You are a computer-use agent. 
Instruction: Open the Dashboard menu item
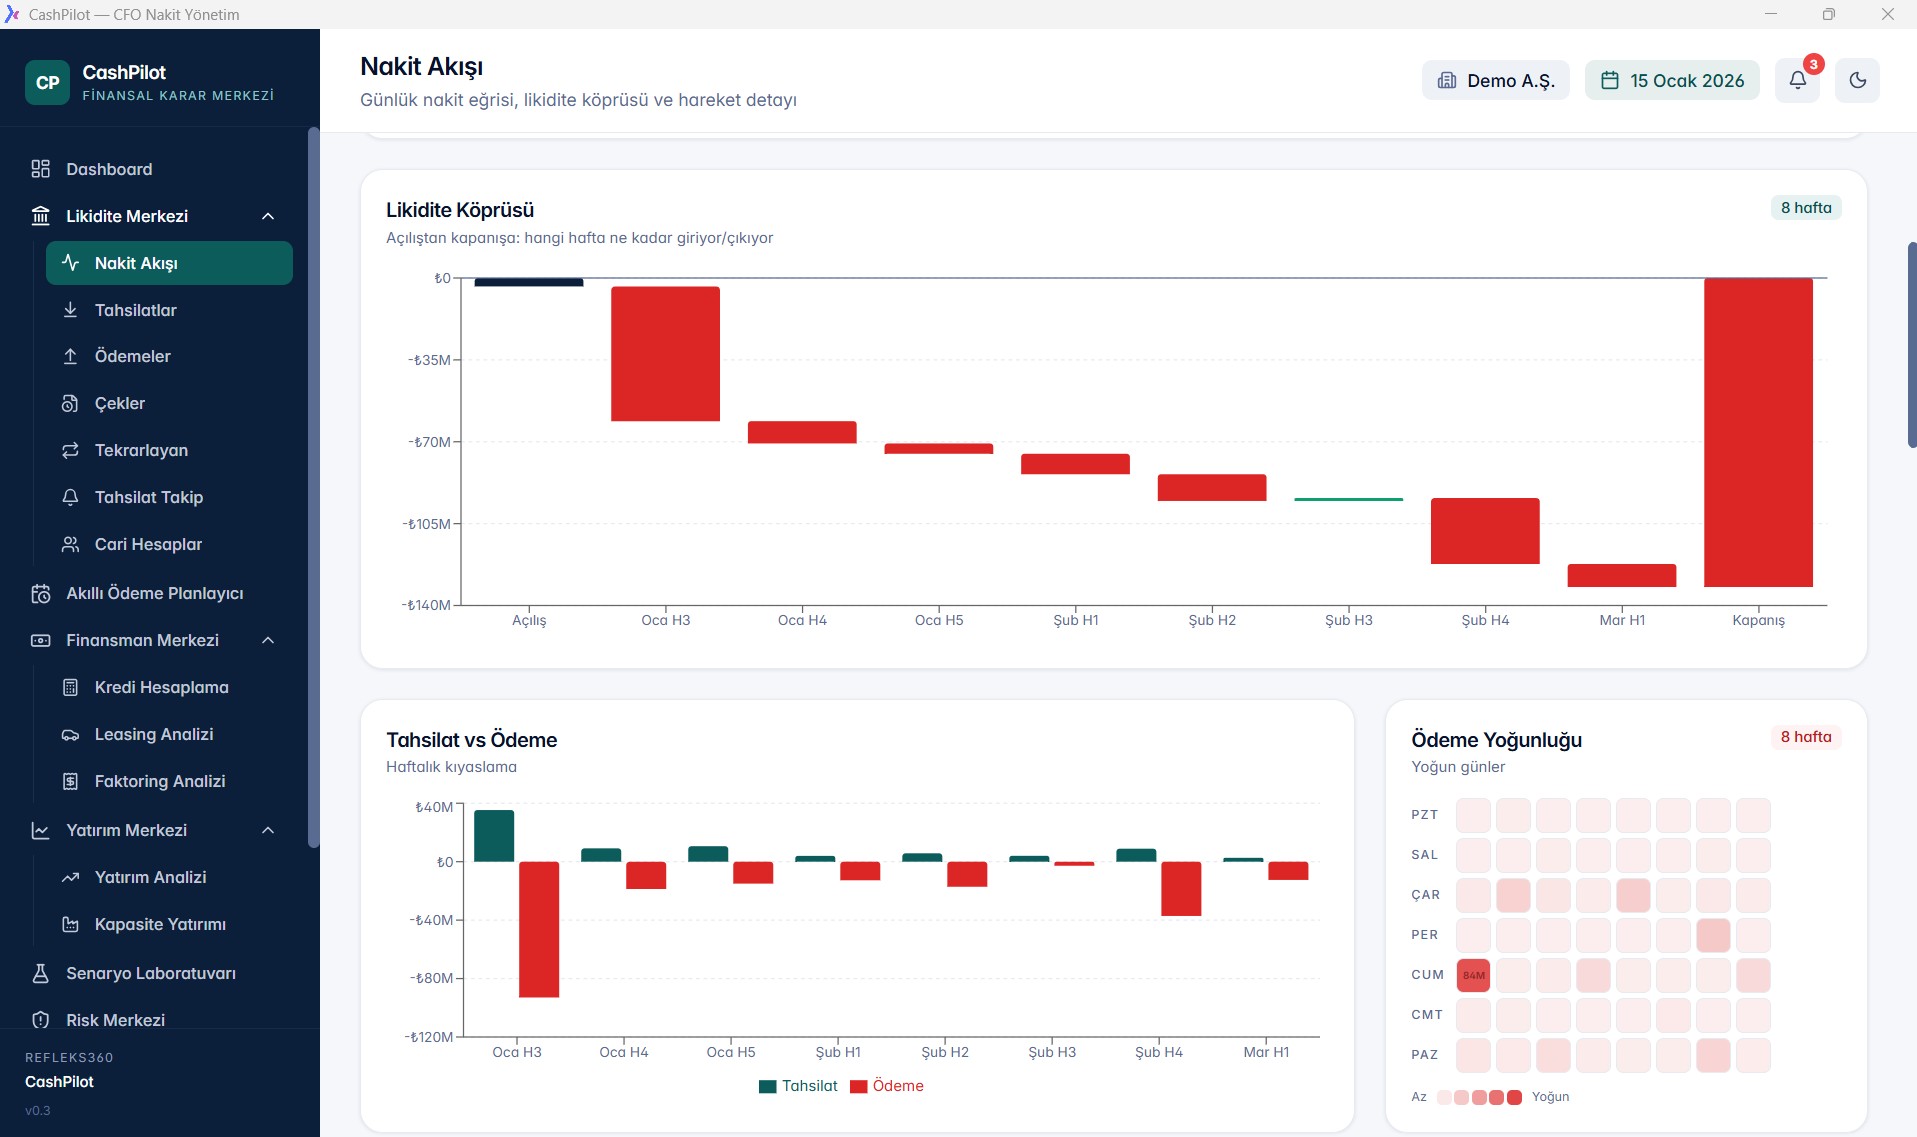click(160, 169)
